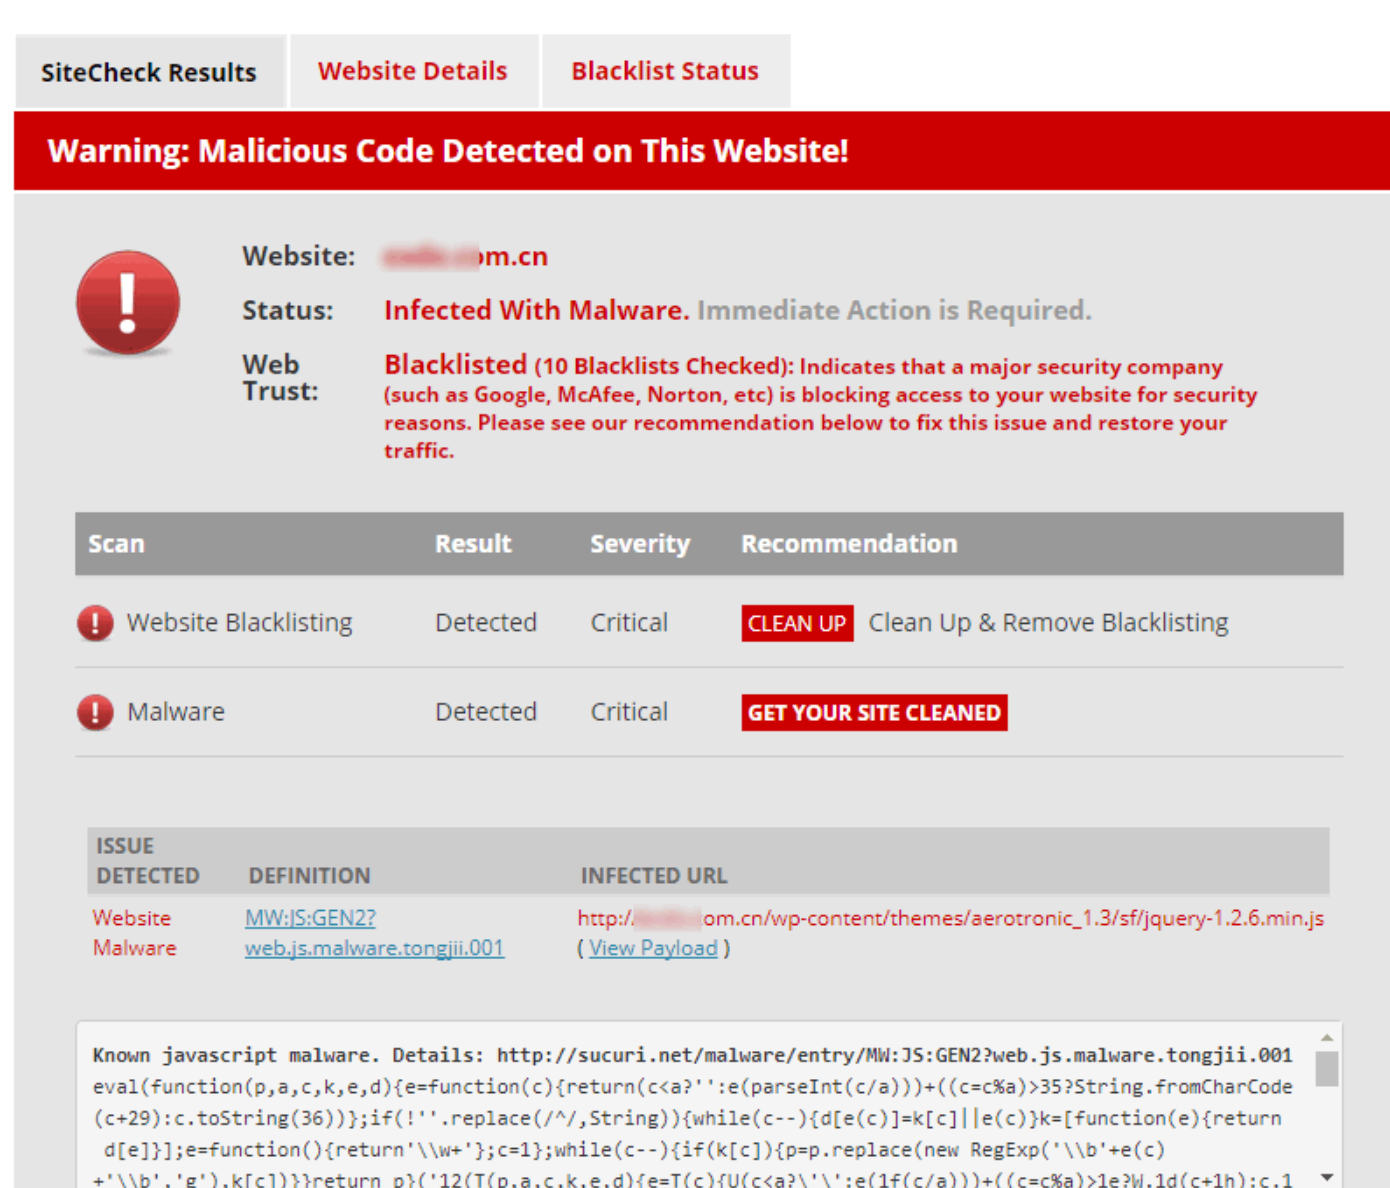Image resolution: width=1390 pixels, height=1188 pixels.
Task: Open the Blacklist Status tab
Action: (x=665, y=71)
